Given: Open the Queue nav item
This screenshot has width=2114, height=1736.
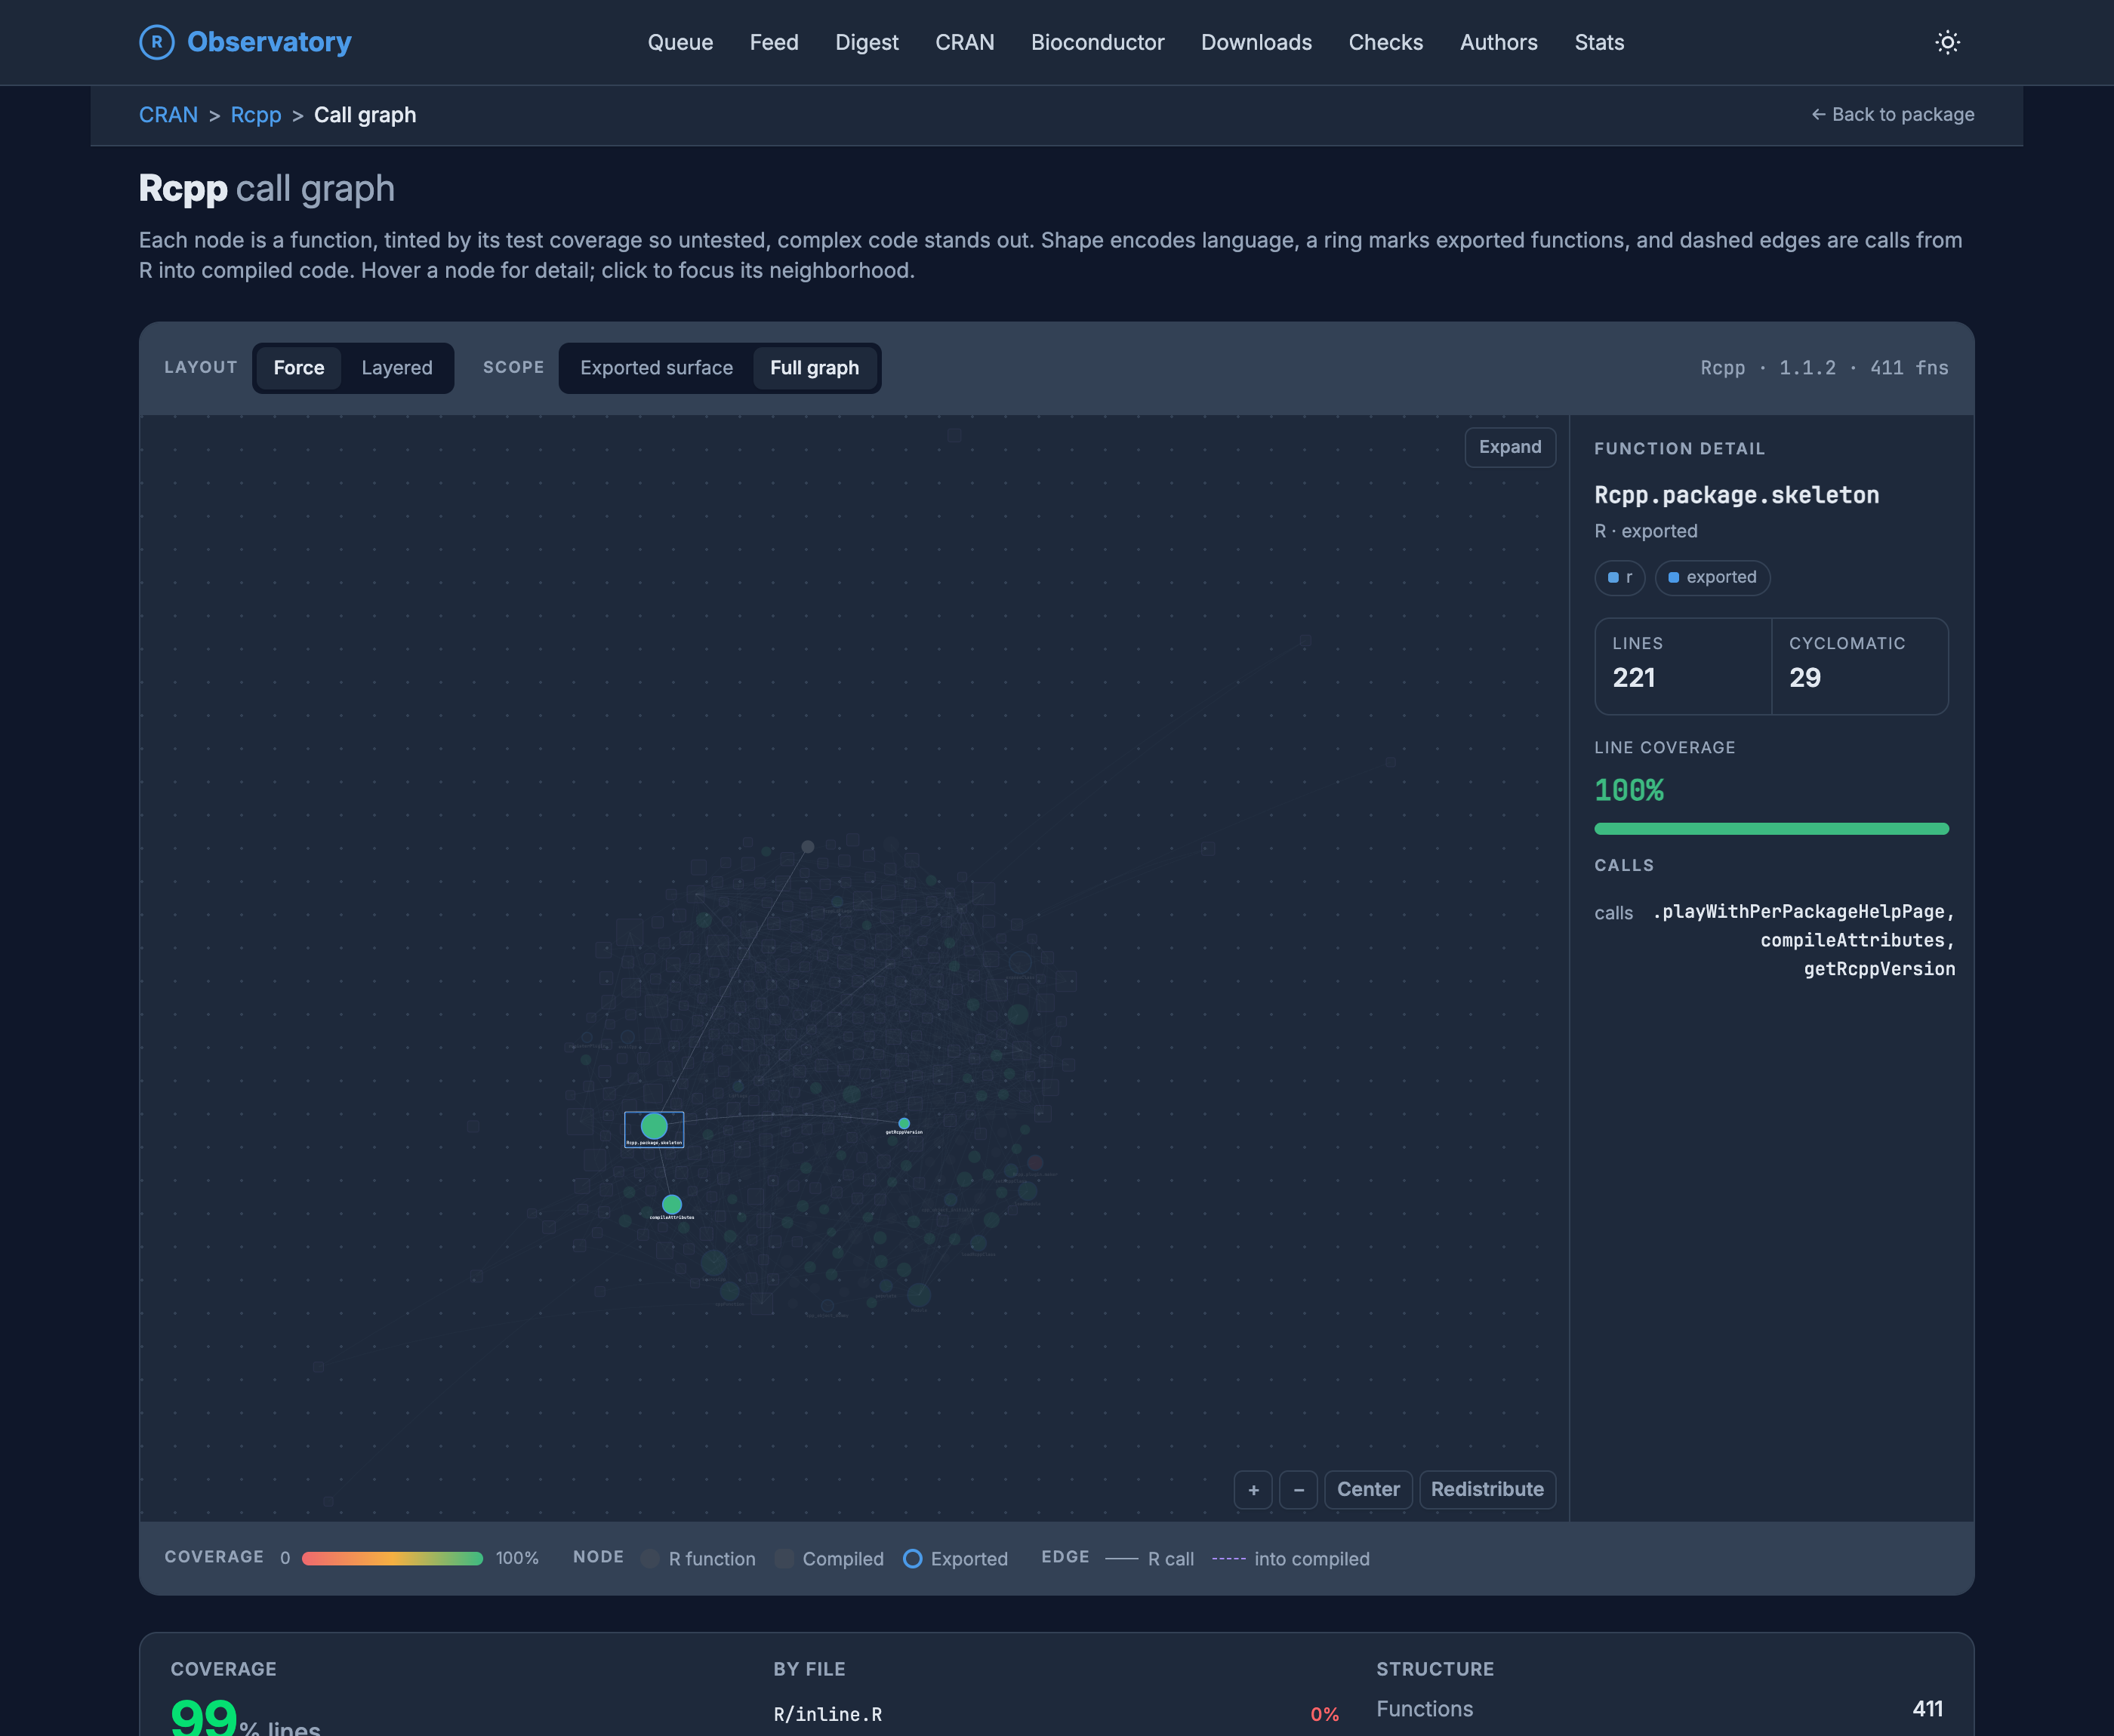Looking at the screenshot, I should click(680, 42).
